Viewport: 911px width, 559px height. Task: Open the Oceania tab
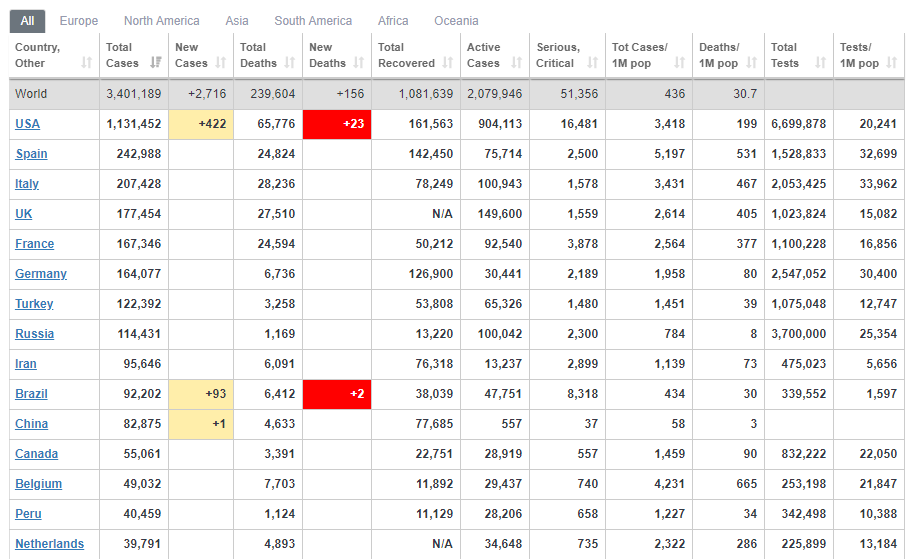[x=456, y=21]
